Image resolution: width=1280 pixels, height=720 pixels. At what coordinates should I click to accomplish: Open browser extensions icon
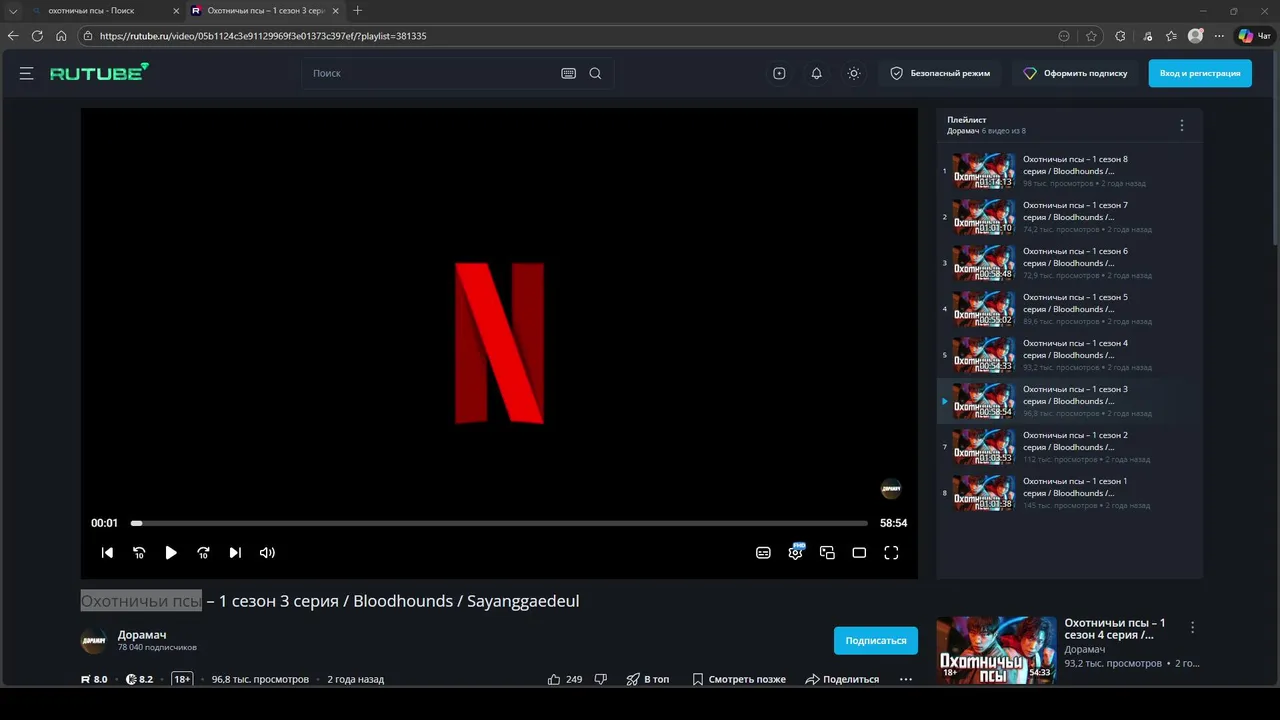point(1120,36)
